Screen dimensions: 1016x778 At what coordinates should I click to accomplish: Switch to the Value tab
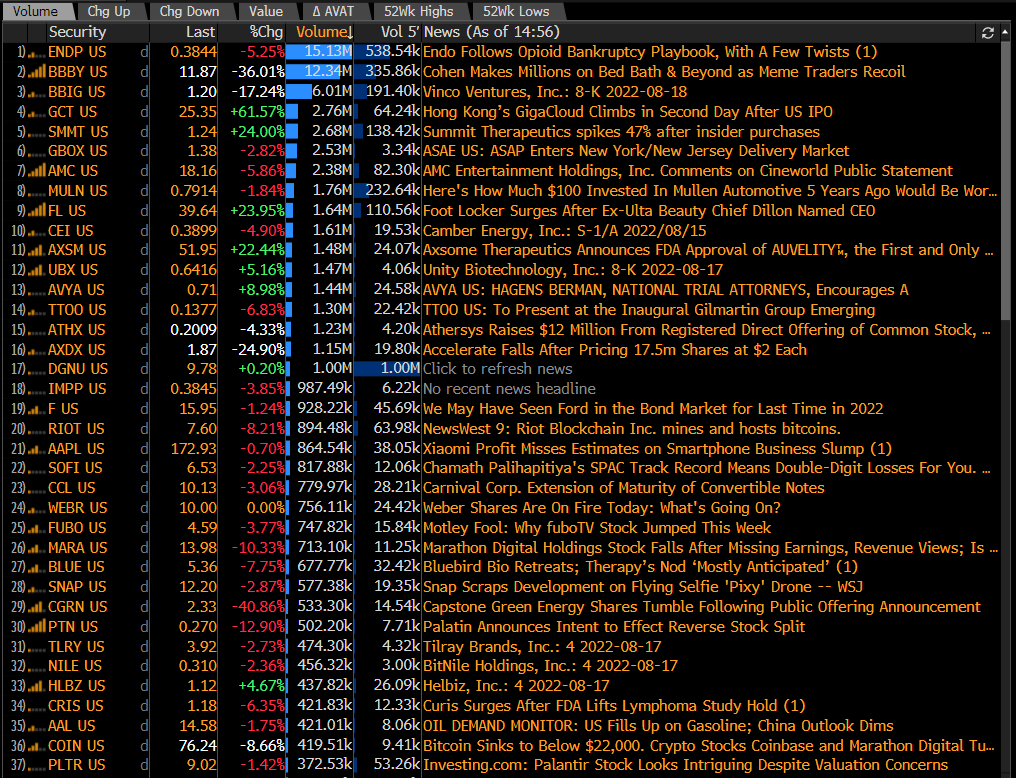[x=266, y=11]
